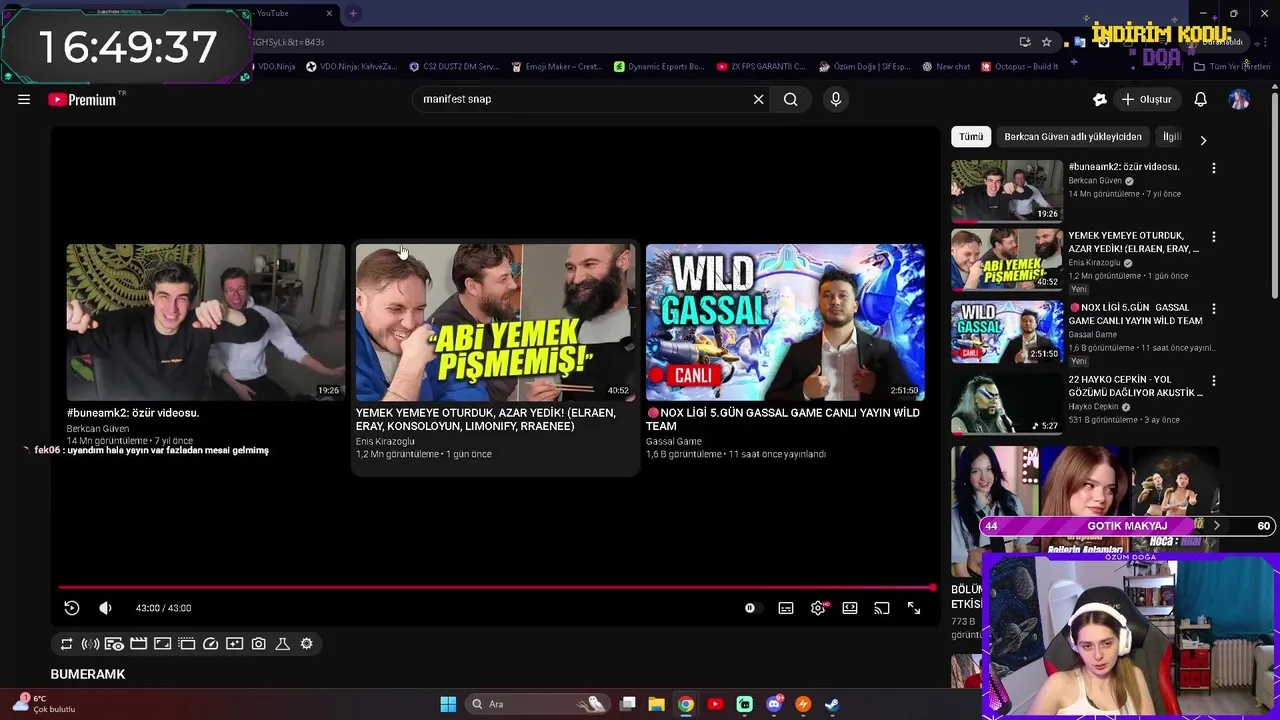Open sidebar thumbnail for Hayko Cepkin video

(x=1007, y=403)
